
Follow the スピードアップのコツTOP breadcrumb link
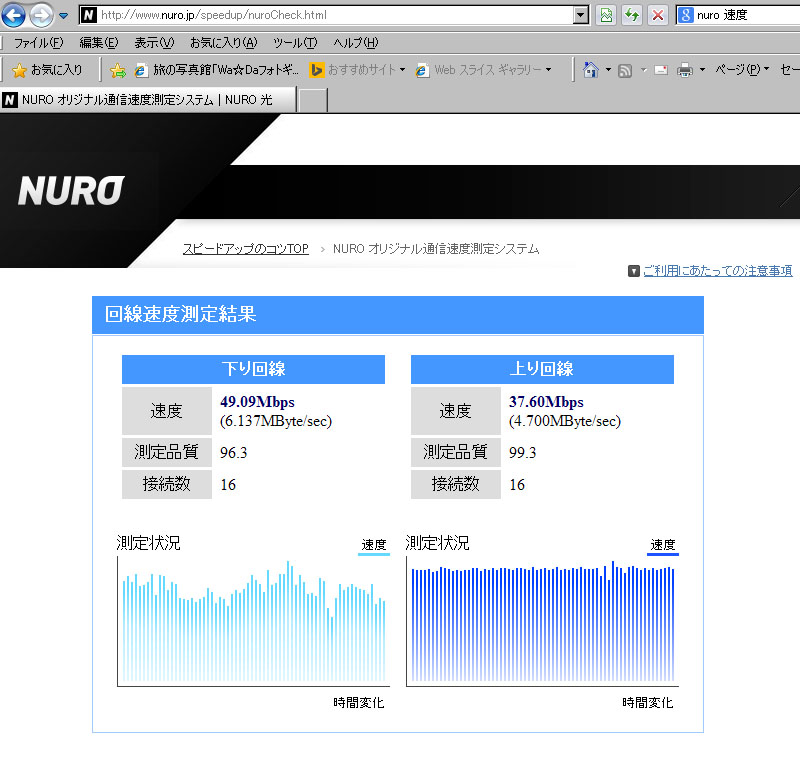(245, 249)
